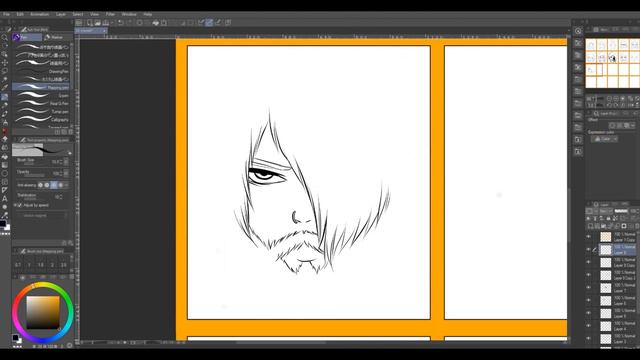Image resolution: width=640 pixels, height=360 pixels.
Task: Switch to the Pen sub tool tab
Action: tap(27, 37)
